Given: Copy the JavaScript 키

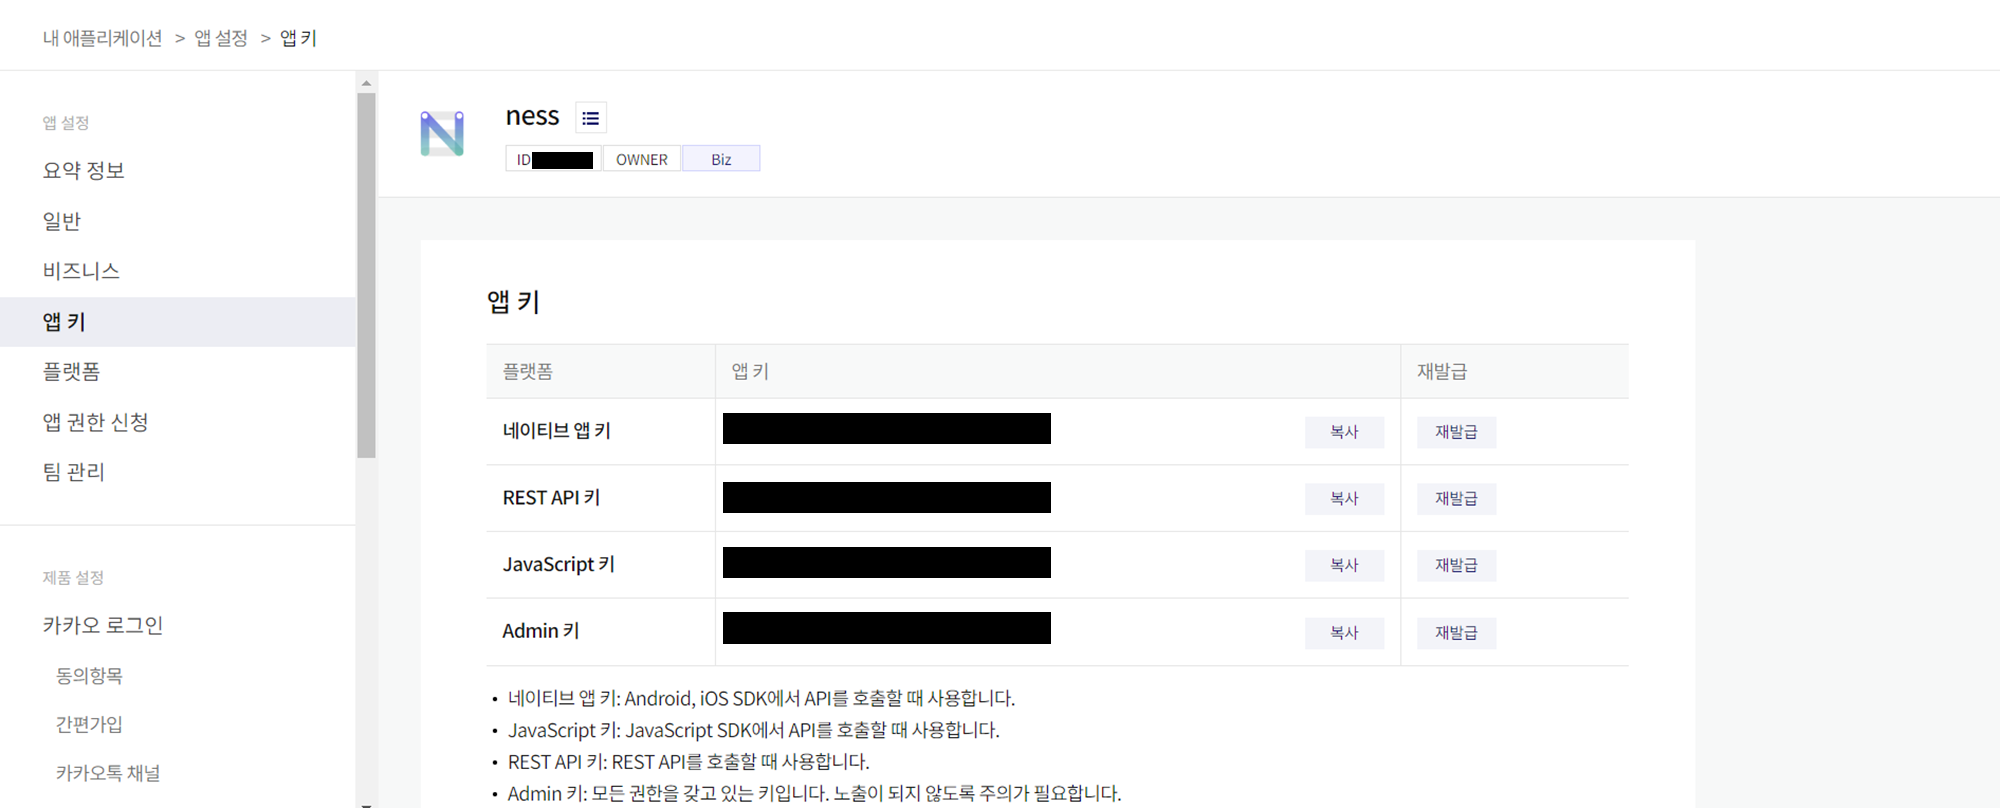Looking at the screenshot, I should click(1344, 565).
